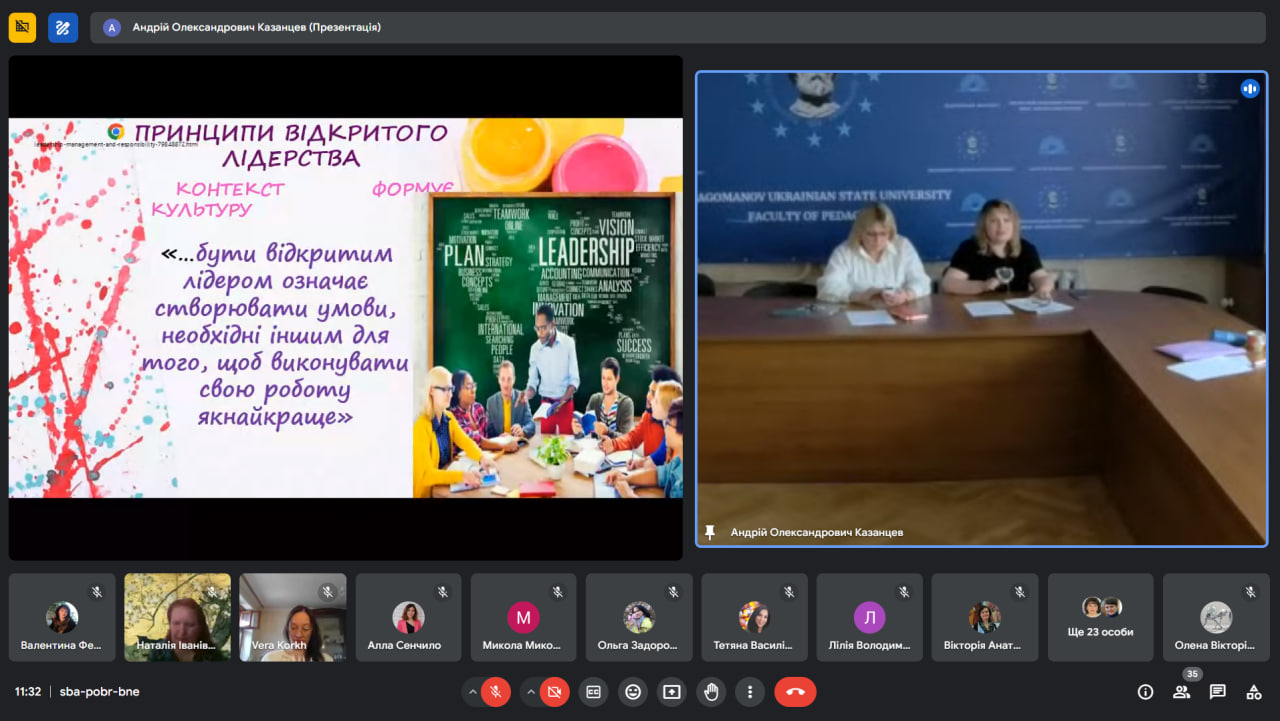
Task: Open the meeting activities icon
Action: (x=1253, y=691)
